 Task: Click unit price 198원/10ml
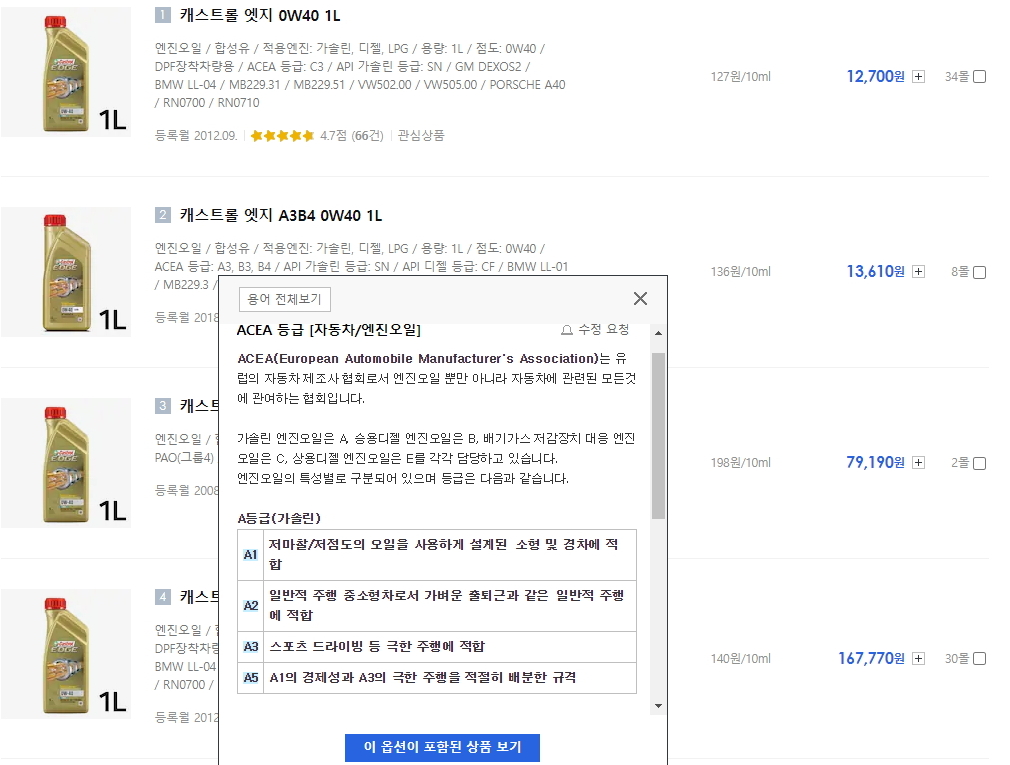740,462
